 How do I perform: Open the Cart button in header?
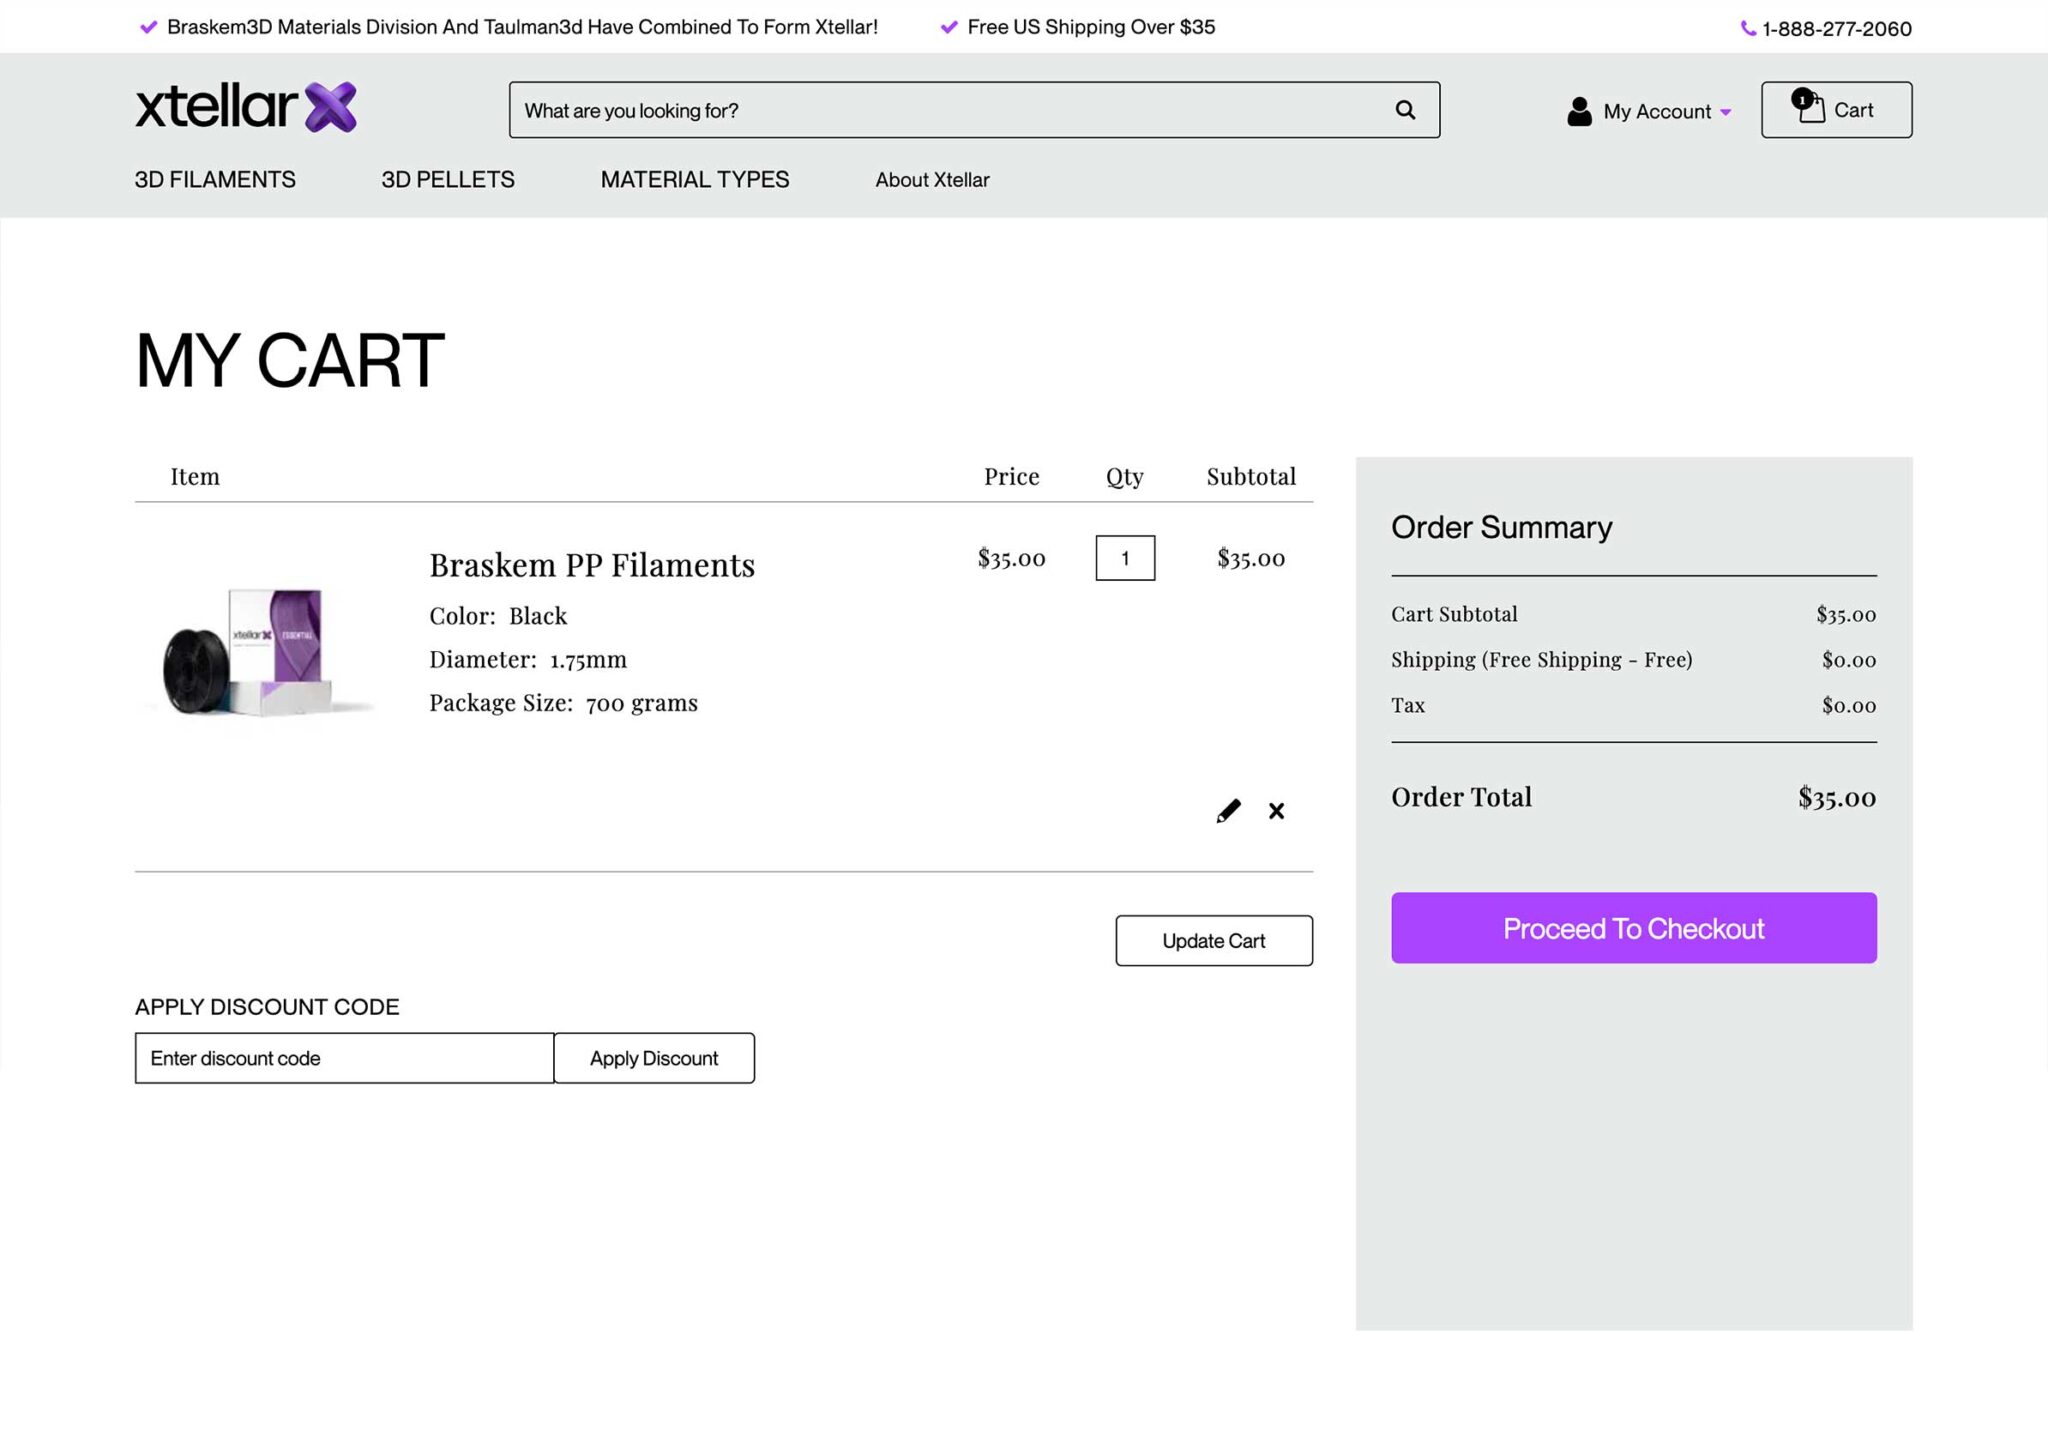[1836, 110]
